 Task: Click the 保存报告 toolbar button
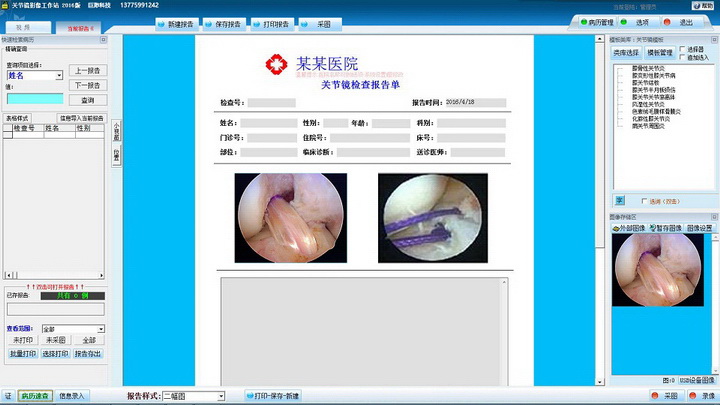(224, 24)
